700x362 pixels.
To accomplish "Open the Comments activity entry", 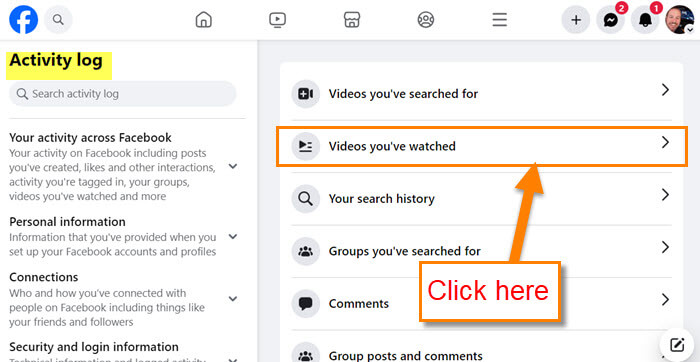I will click(481, 304).
